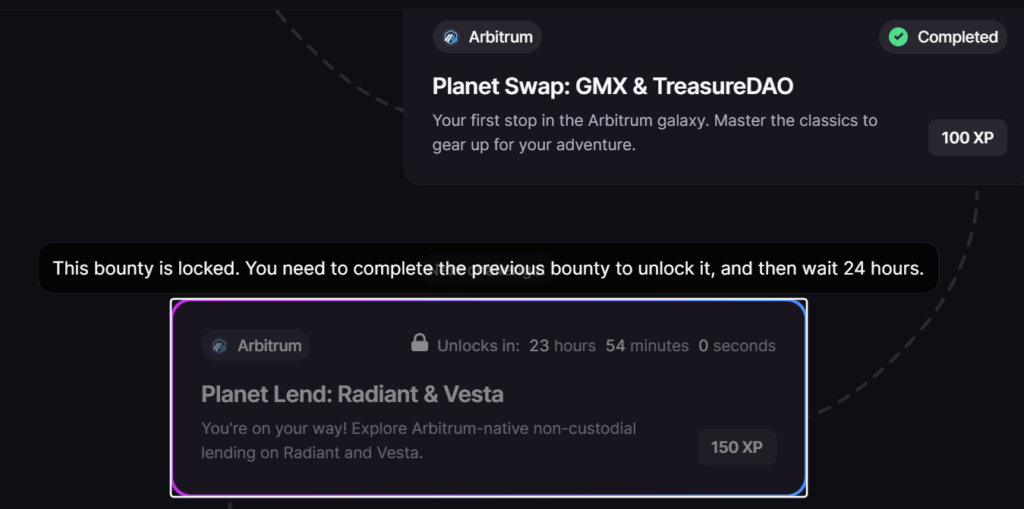Click the Planet Swap description text
The image size is (1024, 509).
(654, 132)
